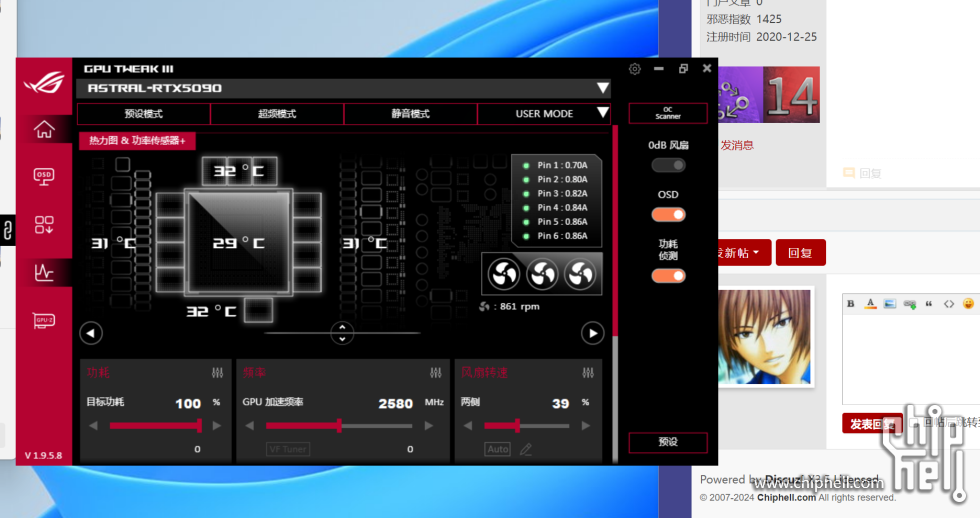
Task: Click forum reply text area
Action: pyautogui.click(x=911, y=359)
